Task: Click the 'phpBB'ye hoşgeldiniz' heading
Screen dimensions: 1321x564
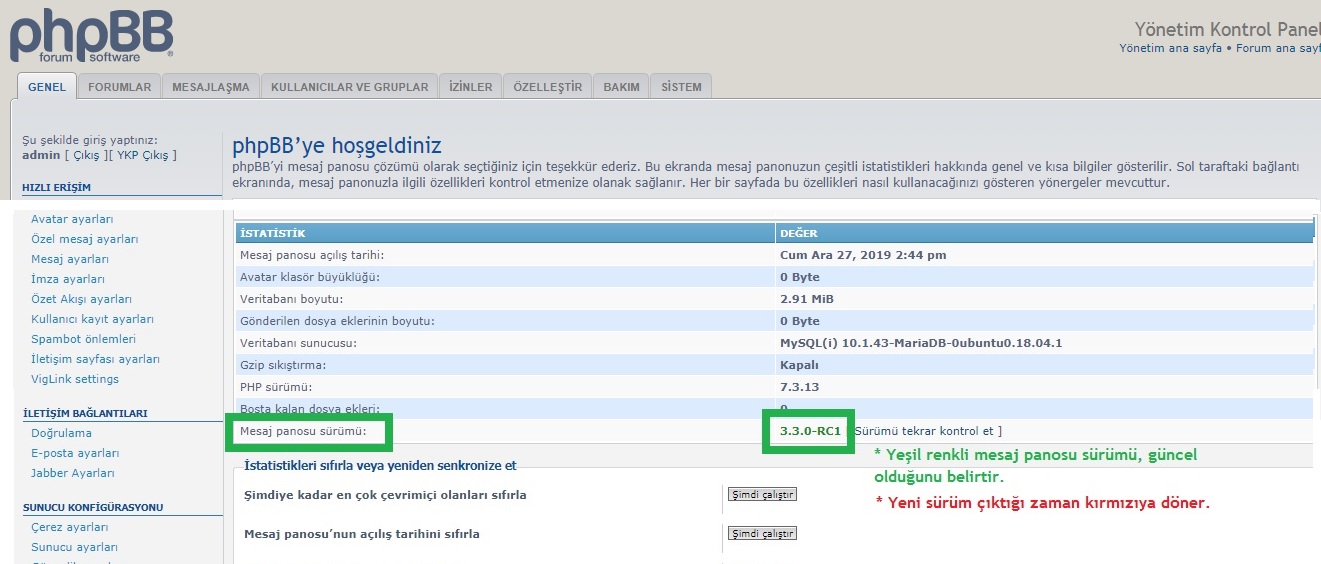Action: [x=337, y=147]
